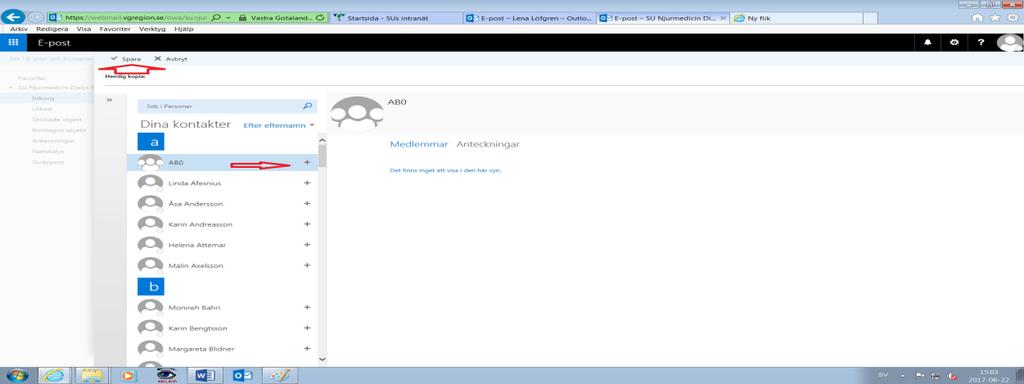Image resolution: width=1024 pixels, height=384 pixels.
Task: Open the Paint icon in taskbar
Action: click(280, 376)
